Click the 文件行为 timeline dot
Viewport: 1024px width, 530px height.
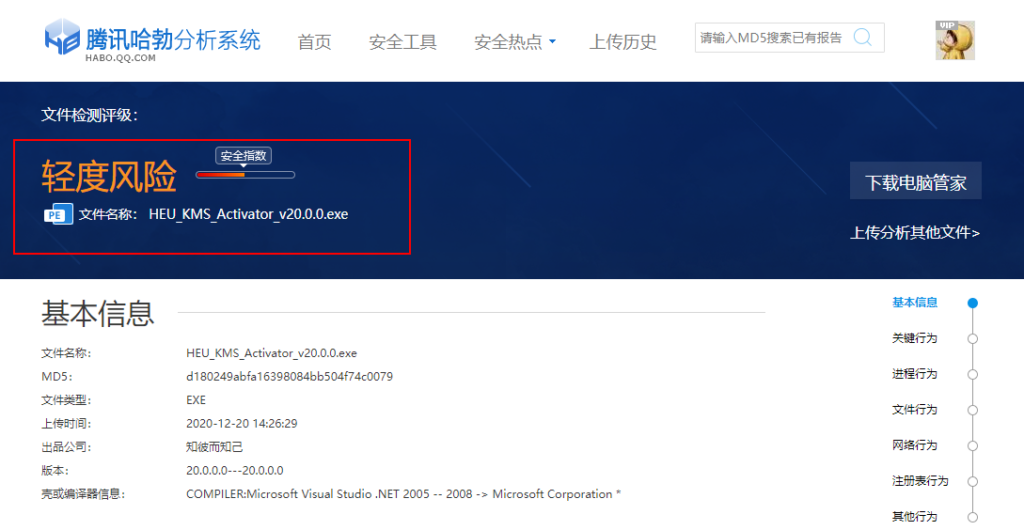(x=972, y=411)
